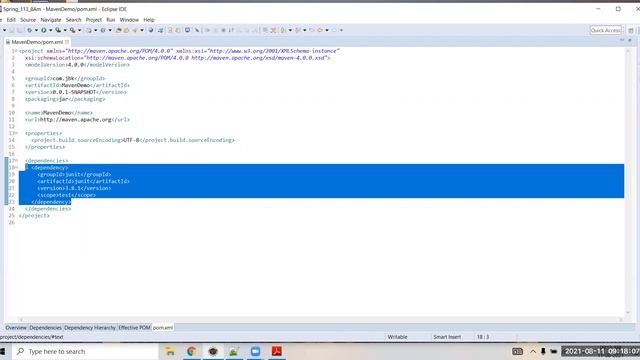
Task: Open the Run configurations dropdown arrow
Action: (50, 30)
